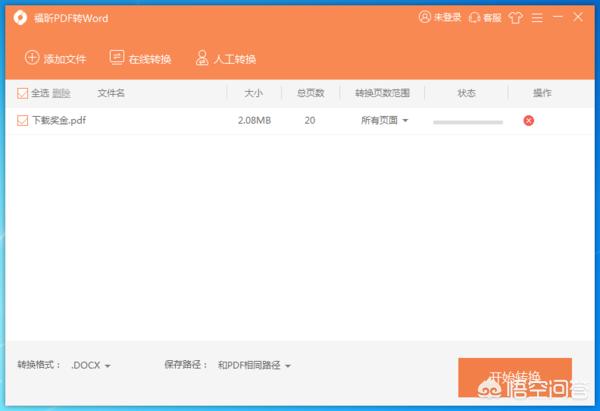Screen dimensions: 600x411
Task: Open the hamburger menu in title bar
Action: (x=540, y=17)
